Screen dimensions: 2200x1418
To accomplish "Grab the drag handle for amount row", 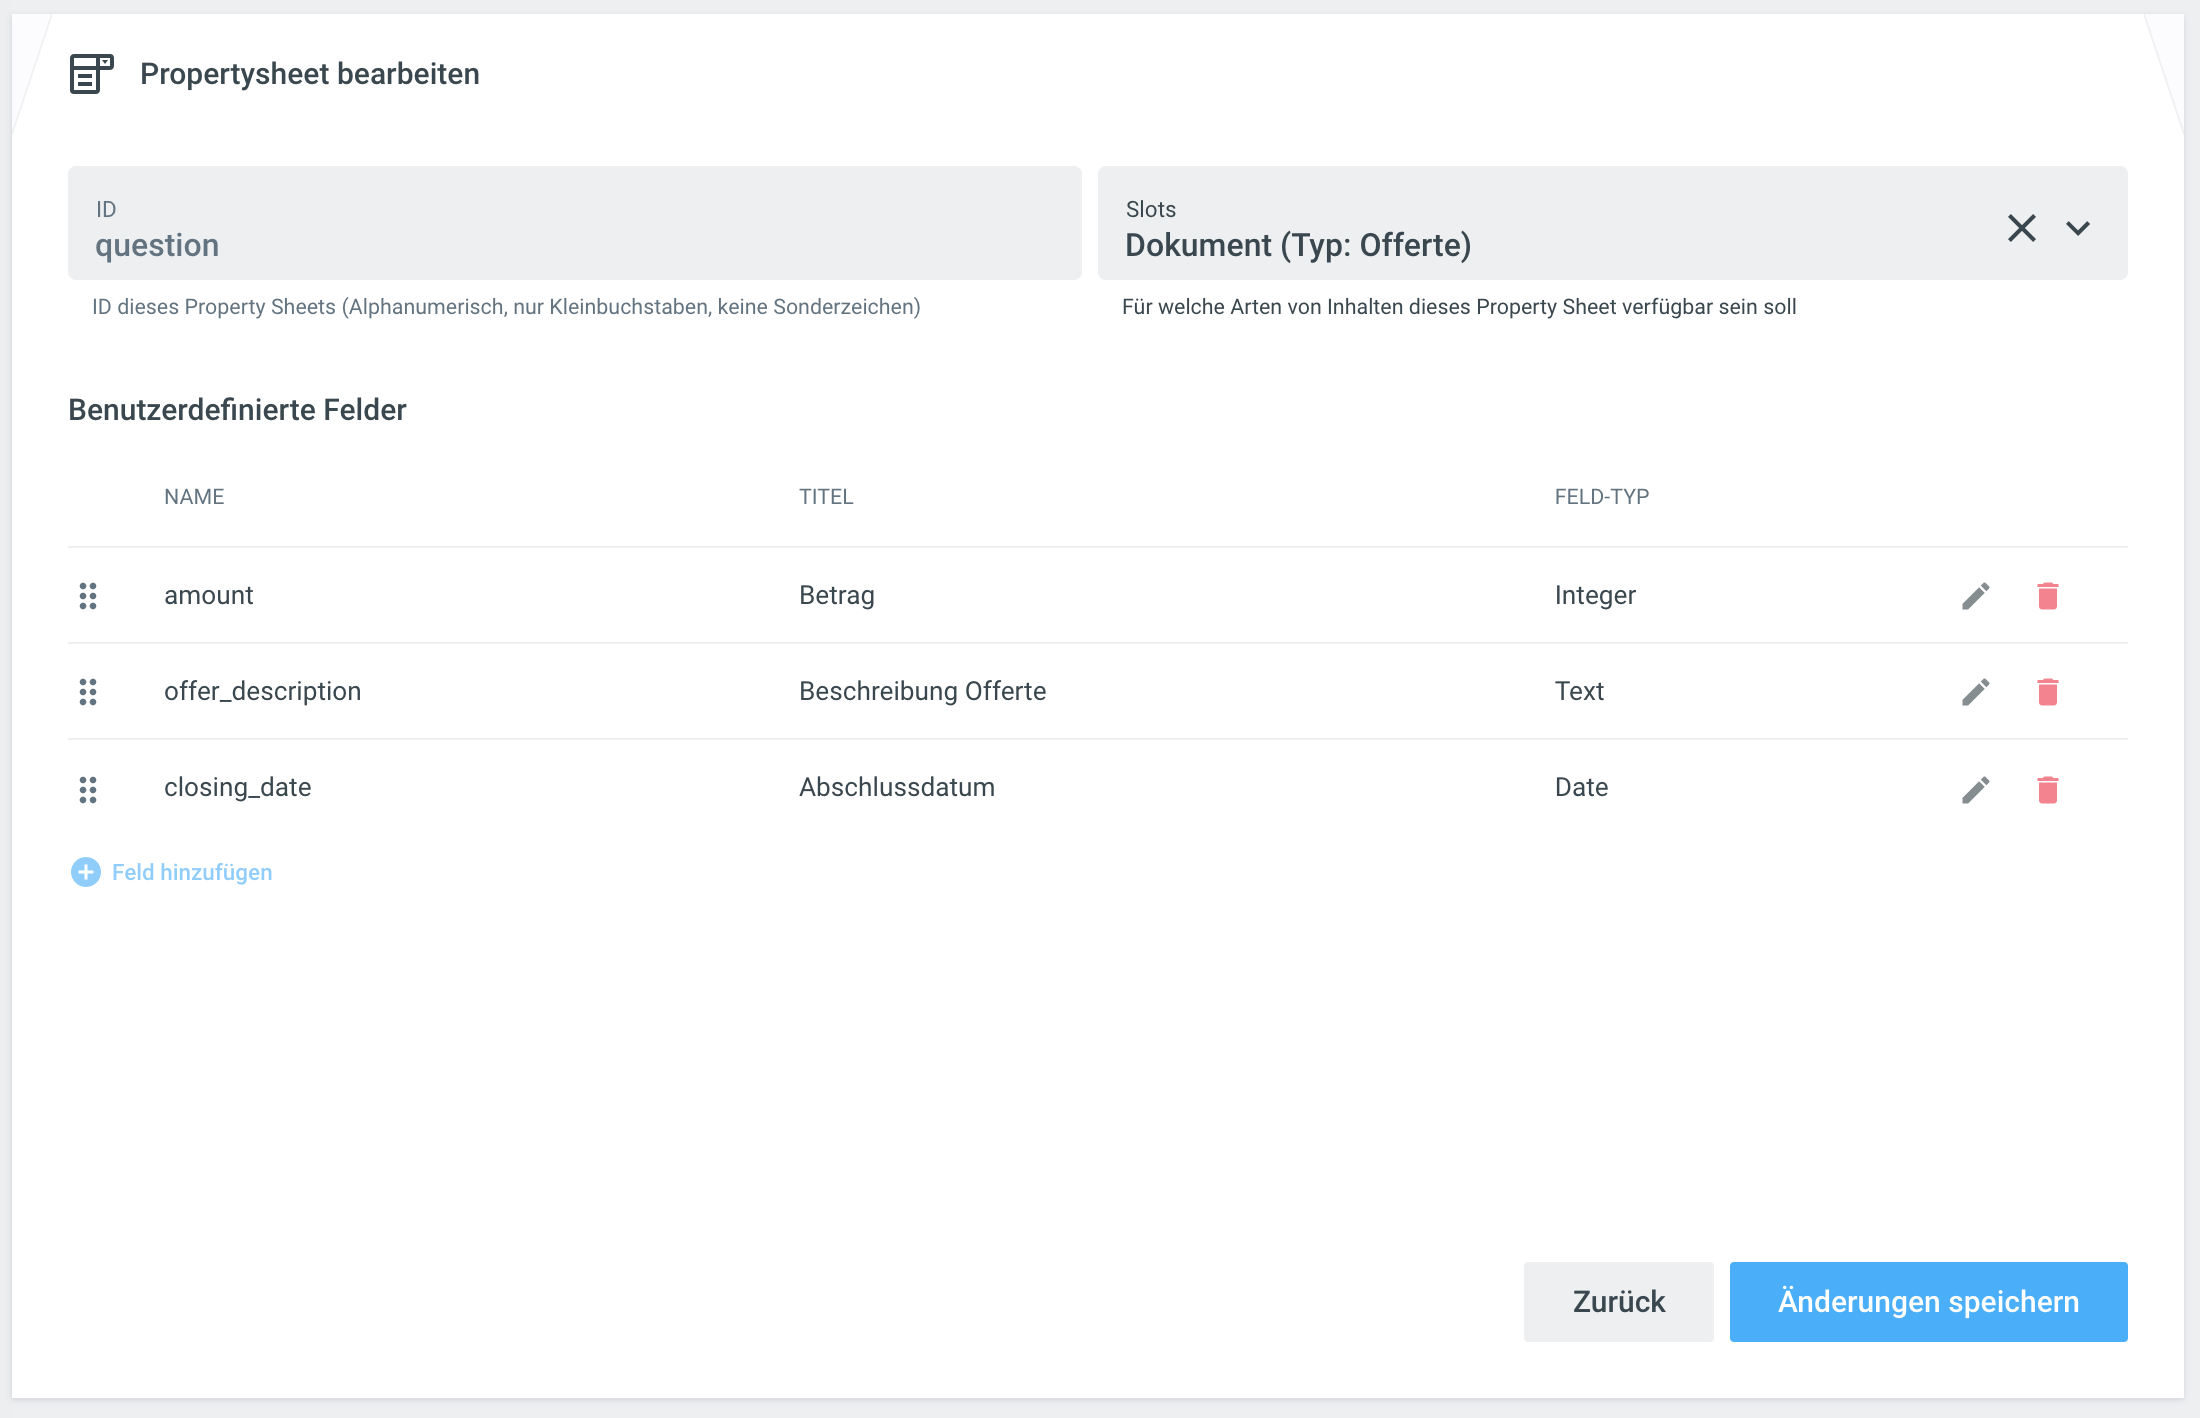I will click(88, 596).
